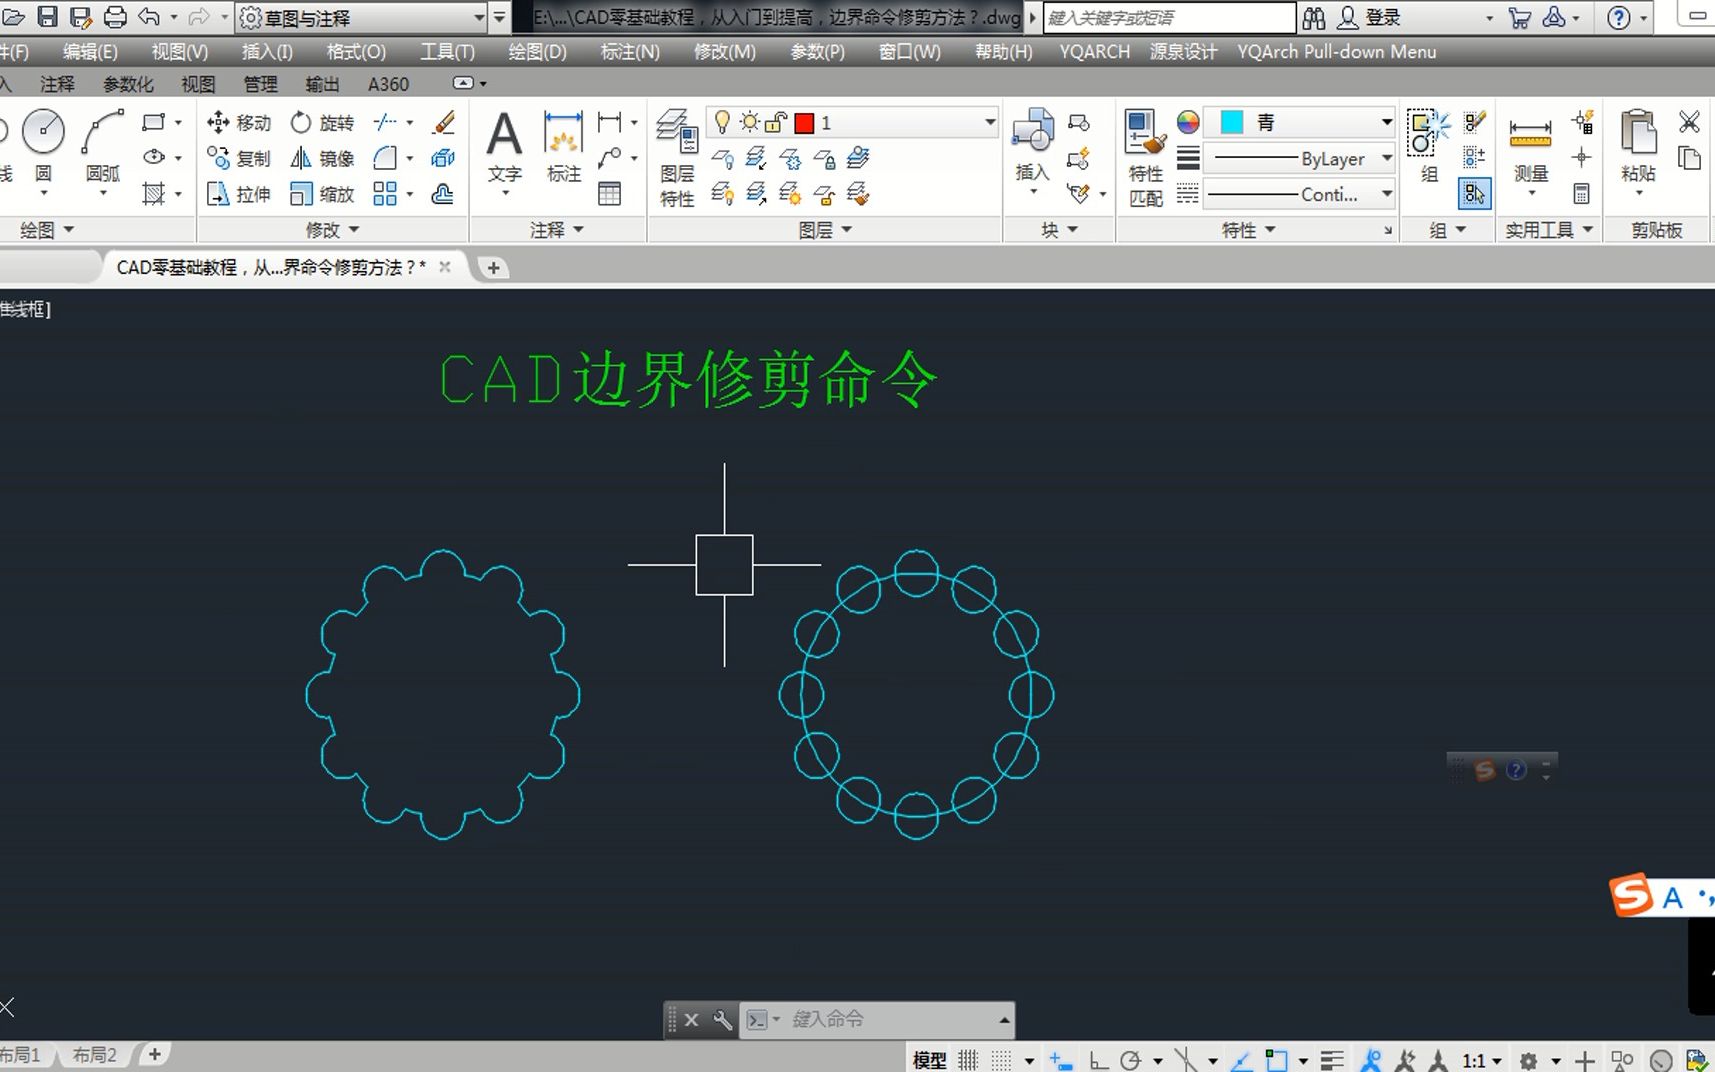Select the Rotate (旋转) tool

[x=321, y=122]
